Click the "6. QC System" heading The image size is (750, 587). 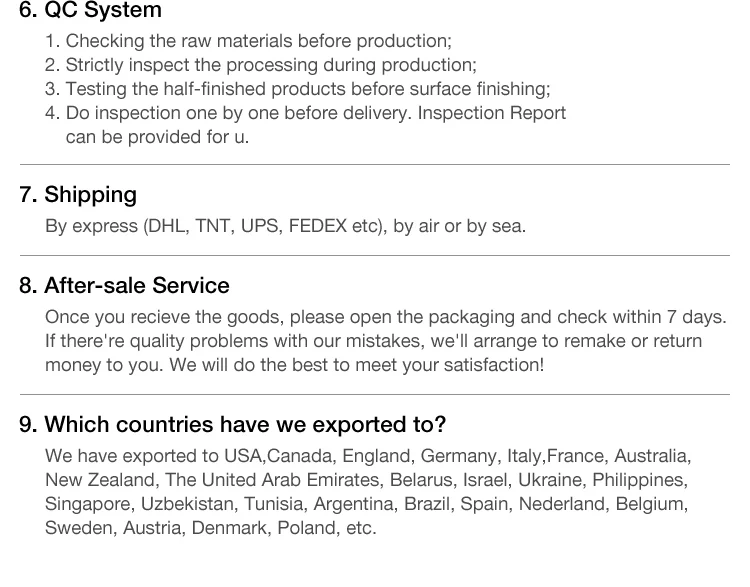[x=90, y=12]
